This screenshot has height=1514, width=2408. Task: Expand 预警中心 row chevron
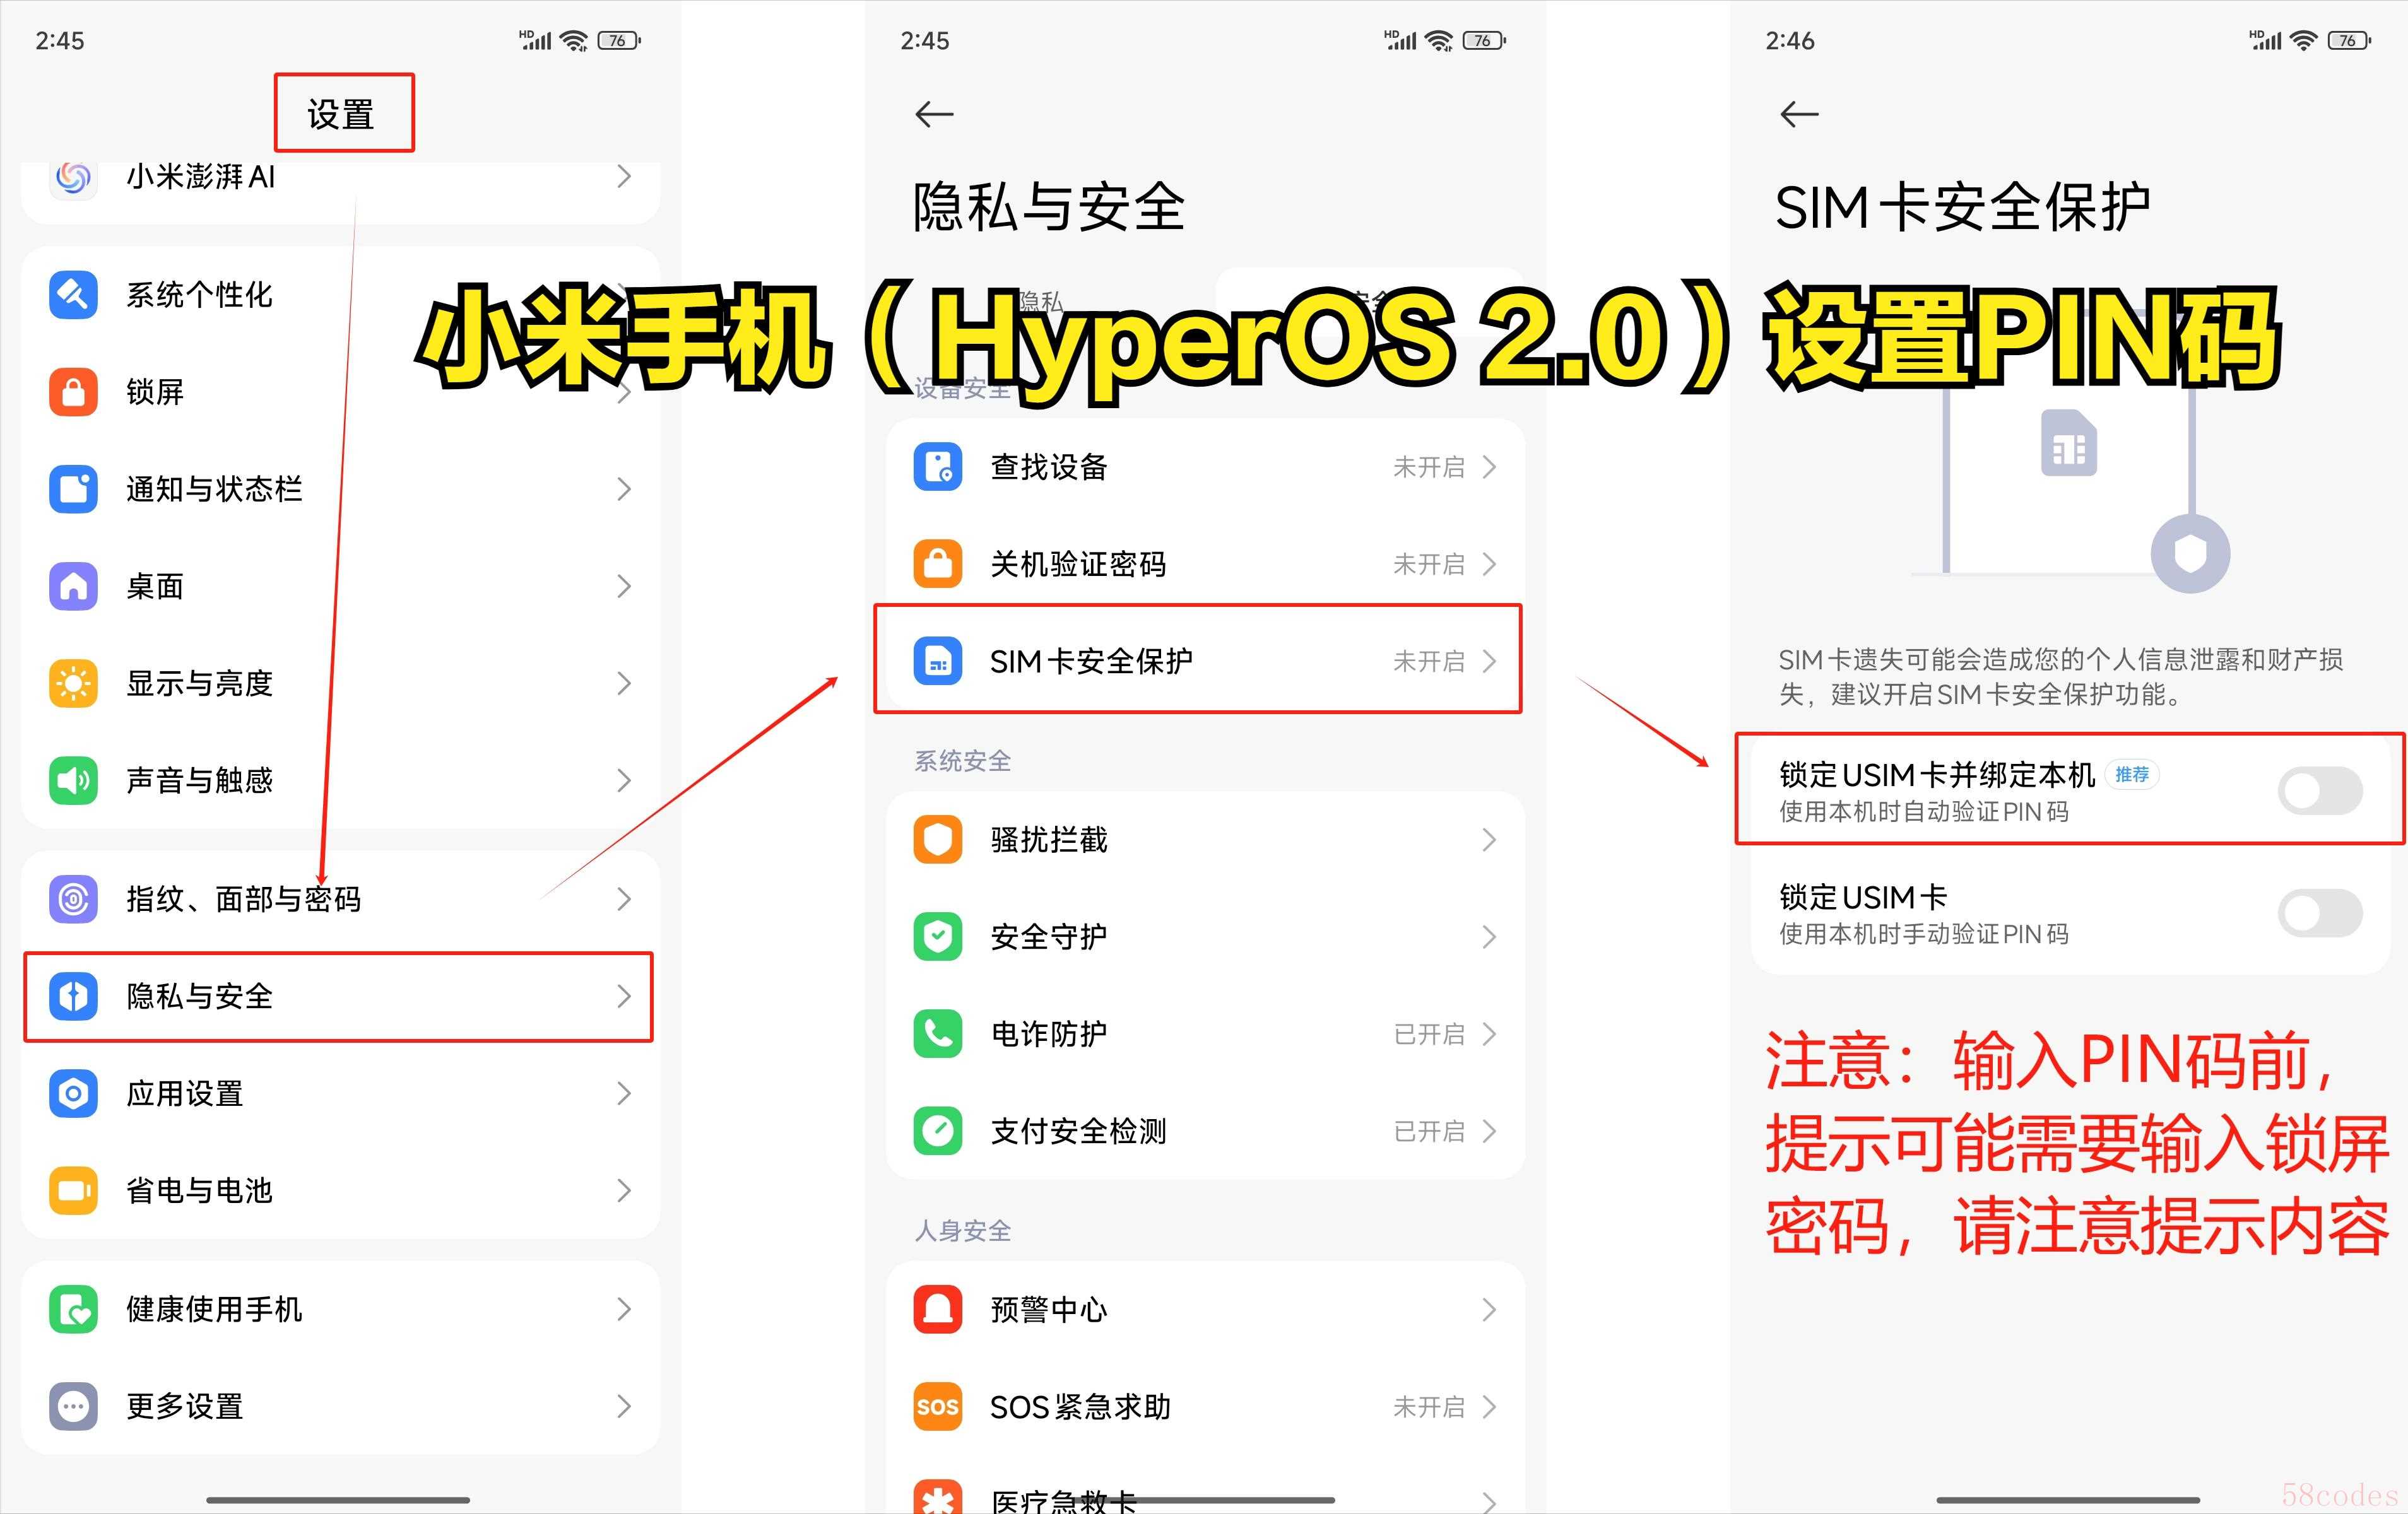(x=1489, y=1310)
